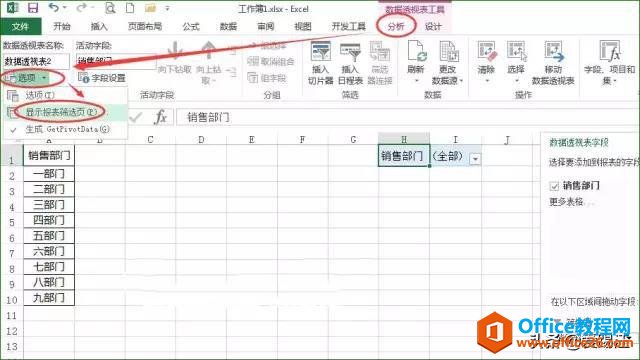Open the 选项 dropdown button
The width and height of the screenshot is (640, 360).
[27, 78]
